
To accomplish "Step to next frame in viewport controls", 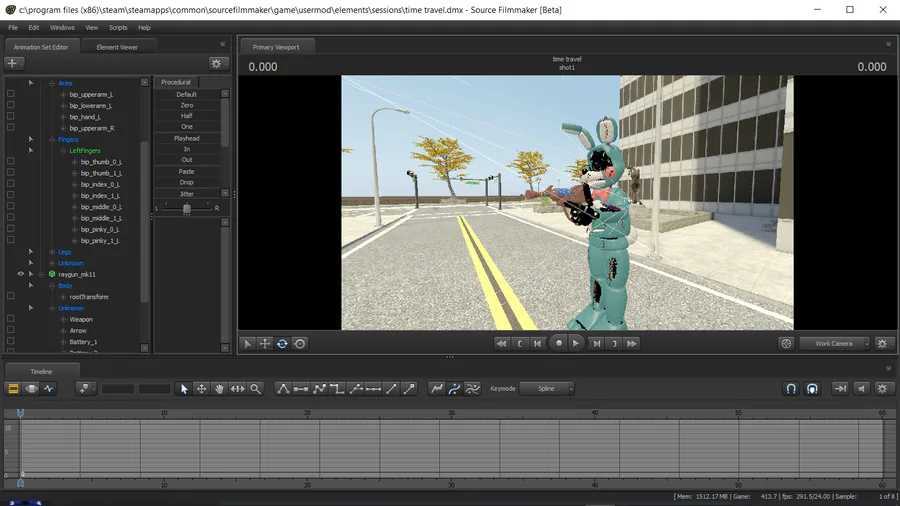I will coord(597,344).
